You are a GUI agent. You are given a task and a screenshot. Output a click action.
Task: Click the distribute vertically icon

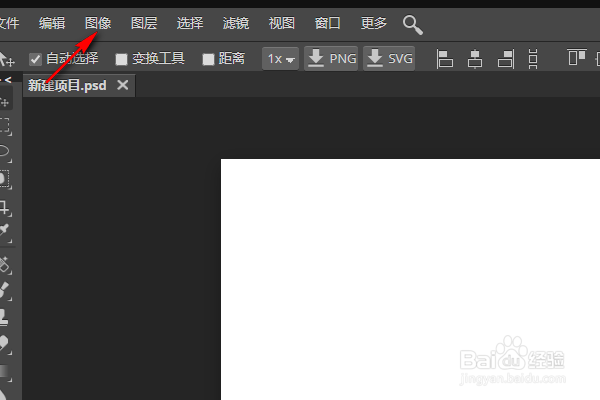533,59
